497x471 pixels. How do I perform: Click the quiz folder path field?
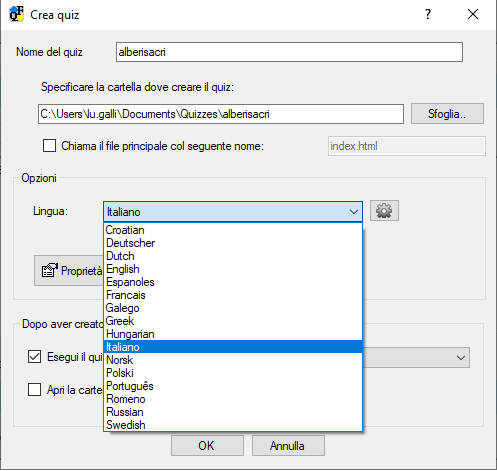[x=221, y=114]
